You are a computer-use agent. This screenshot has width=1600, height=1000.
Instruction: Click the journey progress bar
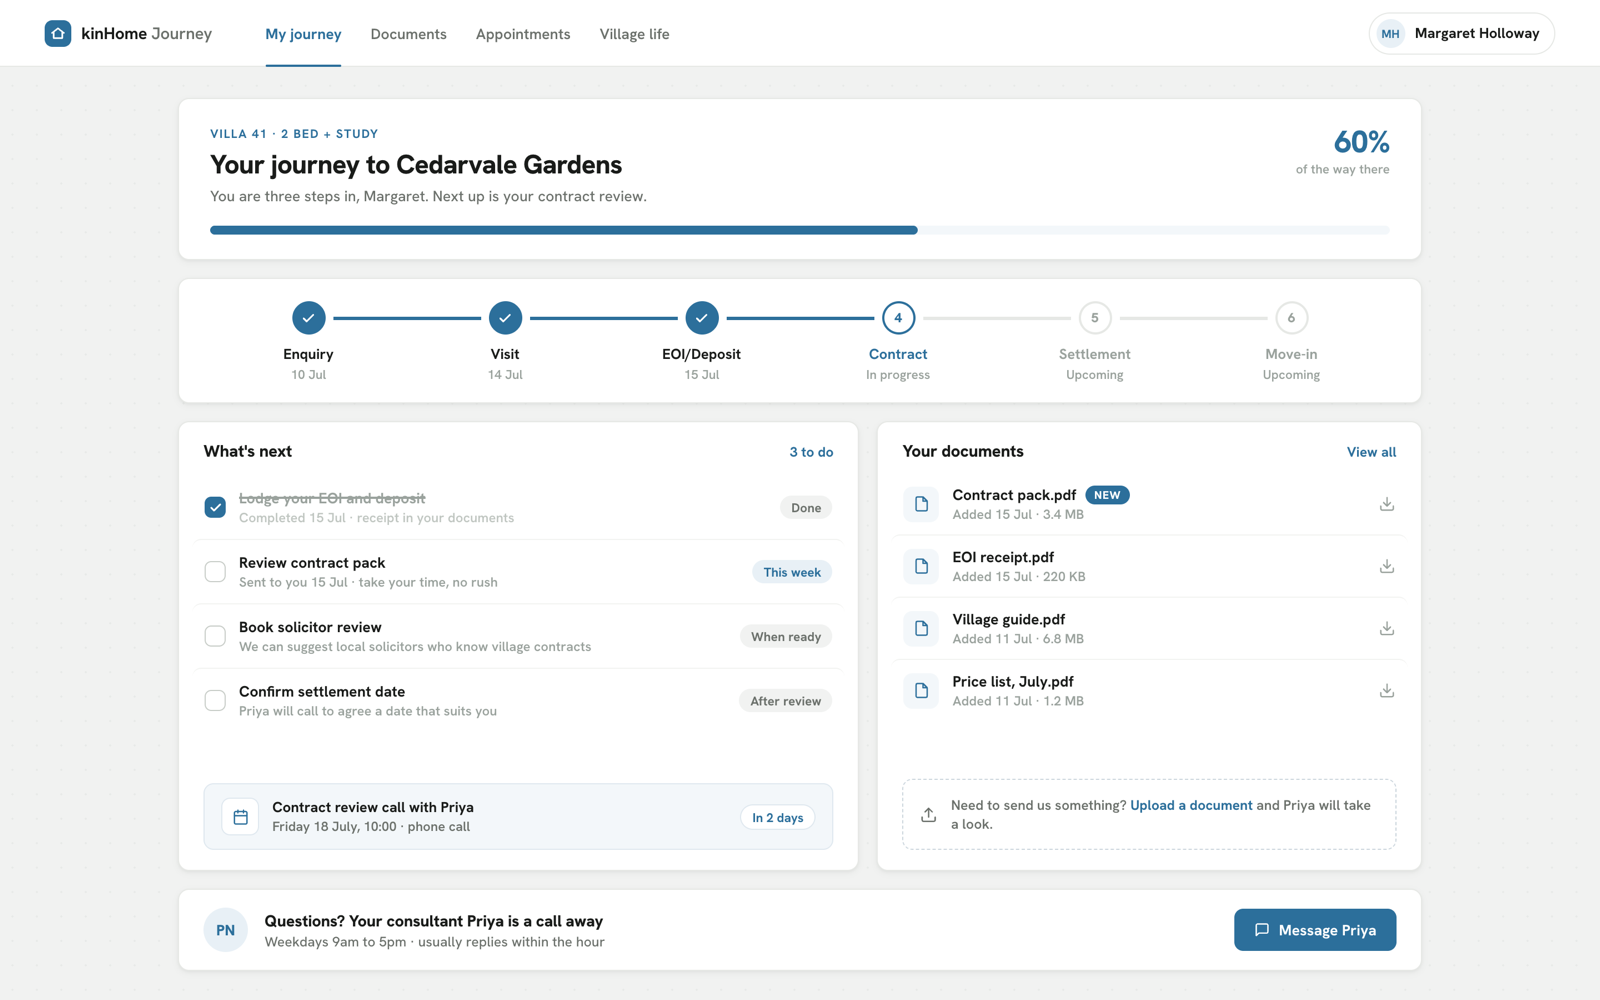click(x=799, y=230)
